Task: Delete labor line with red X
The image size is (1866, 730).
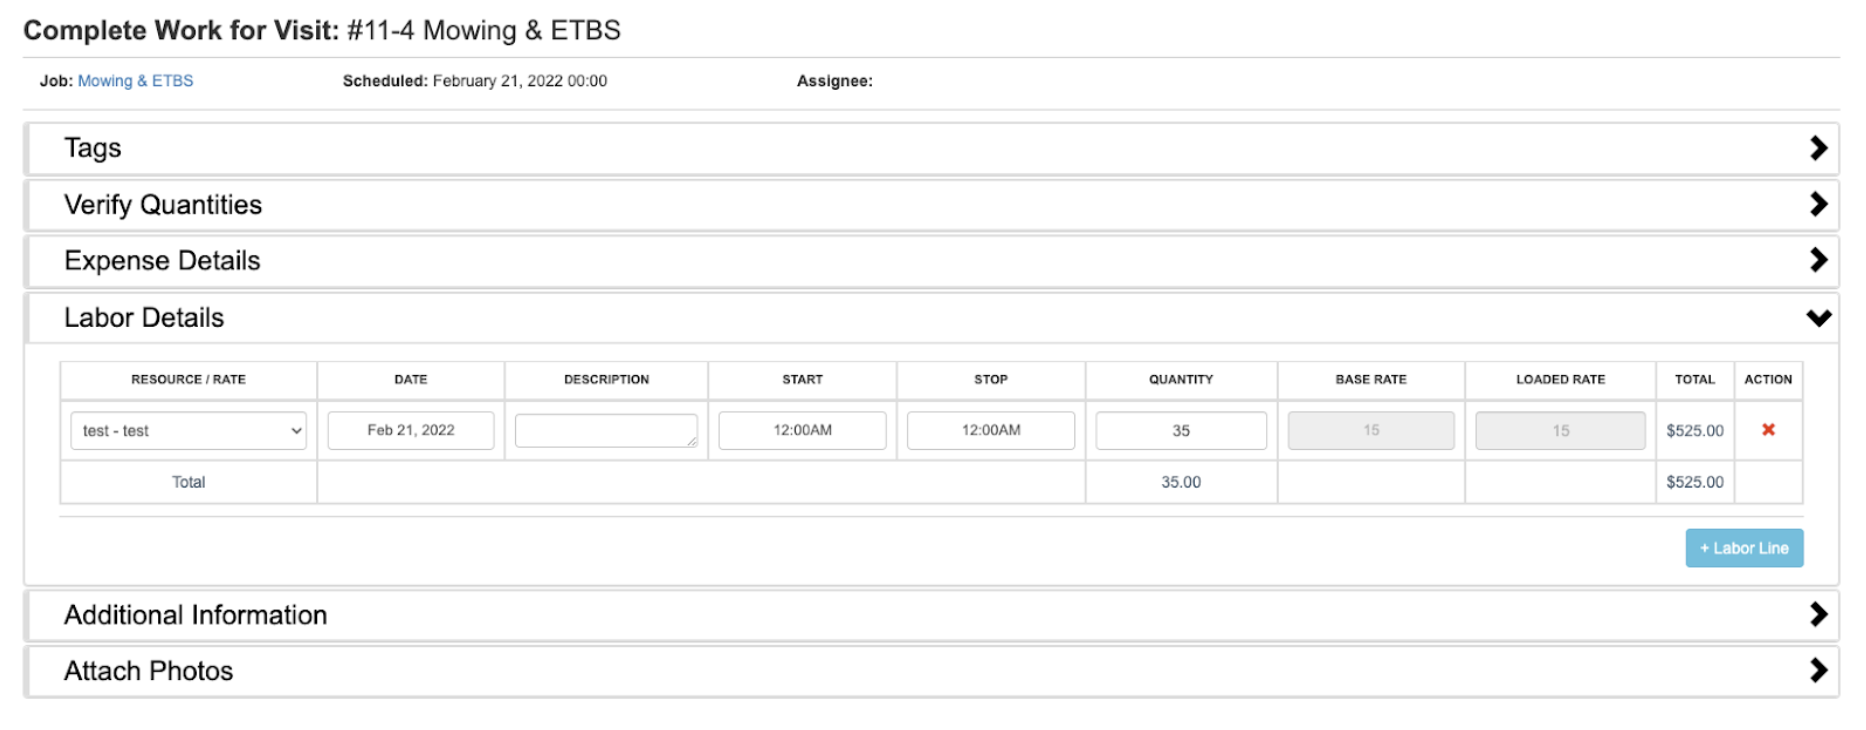Action: pyautogui.click(x=1767, y=430)
